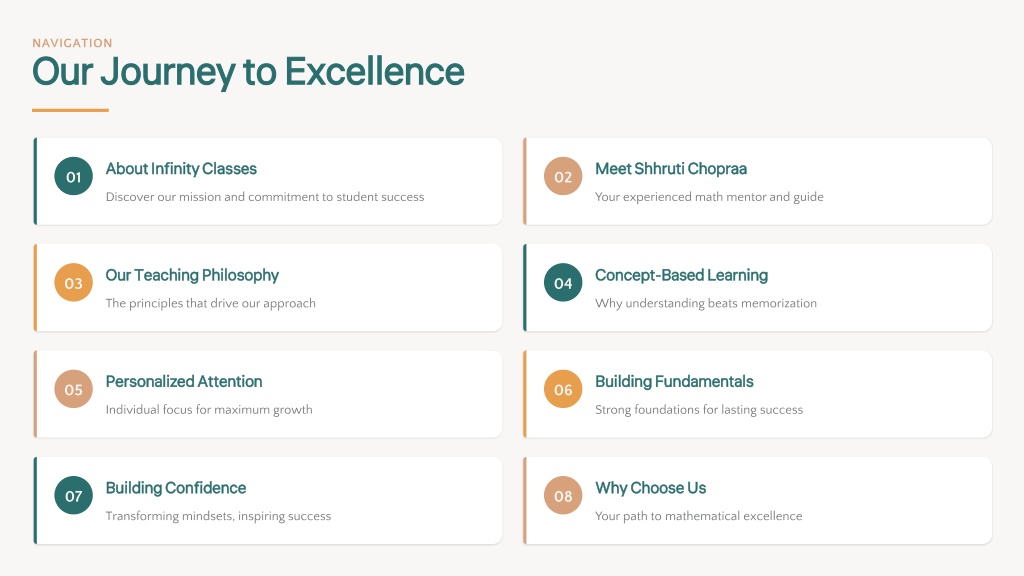The height and width of the screenshot is (576, 1024).
Task: Open the Meet Shhruti Chopraa heading
Action: tap(671, 168)
